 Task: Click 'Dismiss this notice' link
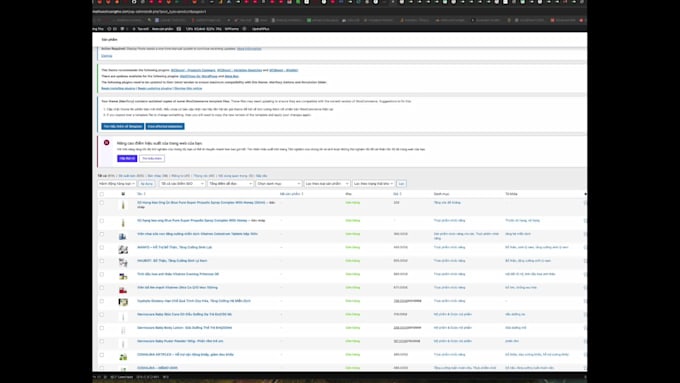pyautogui.click(x=188, y=88)
